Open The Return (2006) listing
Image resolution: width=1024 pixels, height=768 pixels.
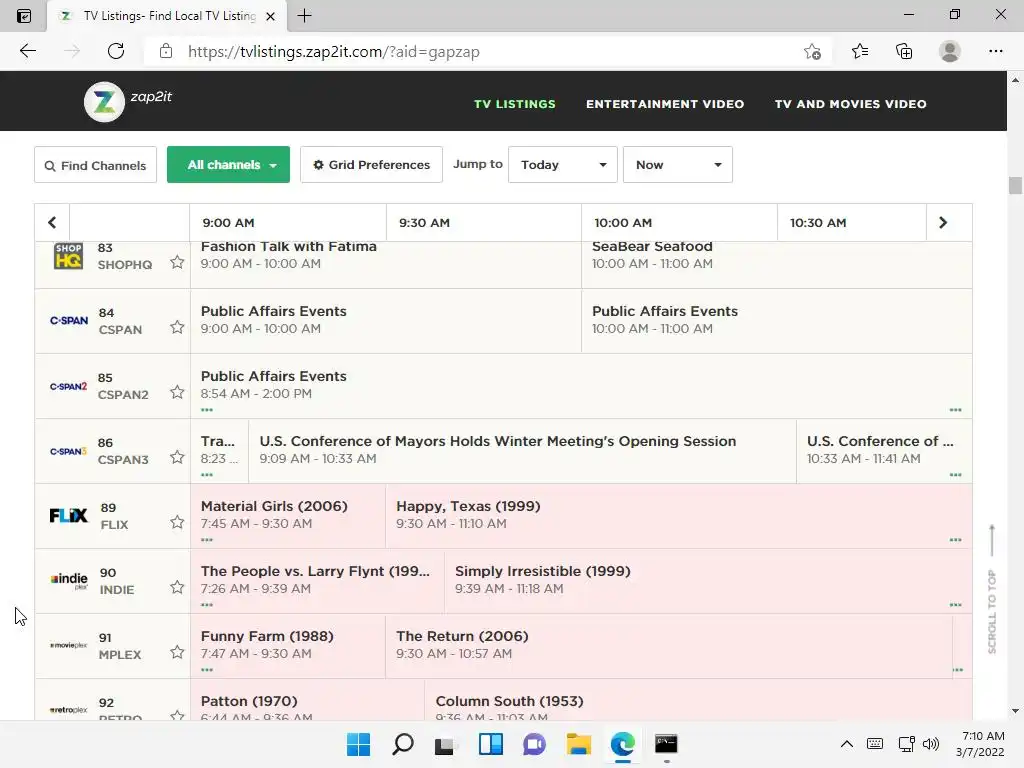[669, 646]
